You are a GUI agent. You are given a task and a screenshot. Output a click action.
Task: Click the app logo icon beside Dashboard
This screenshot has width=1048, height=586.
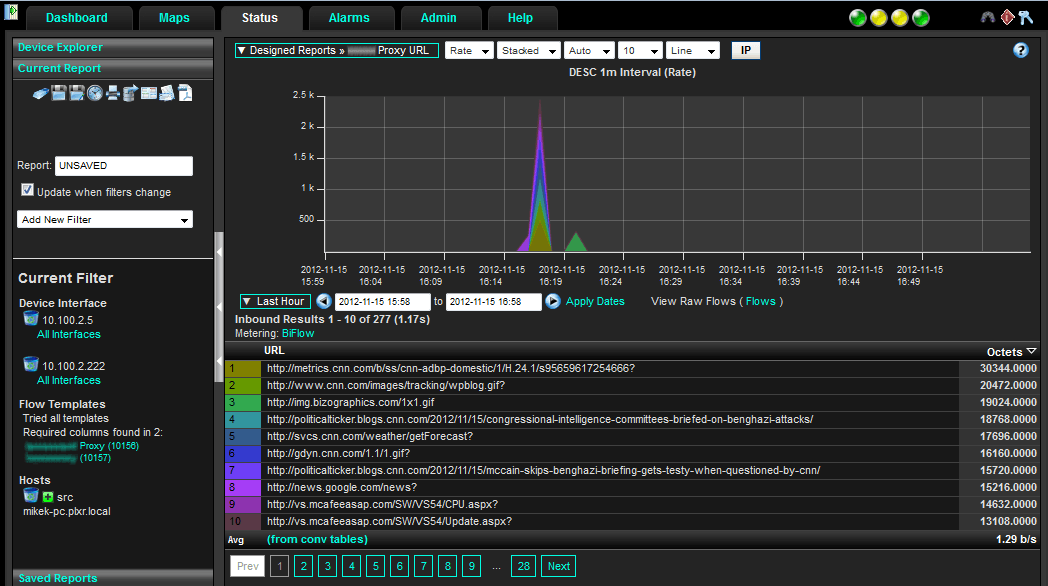[x=11, y=11]
